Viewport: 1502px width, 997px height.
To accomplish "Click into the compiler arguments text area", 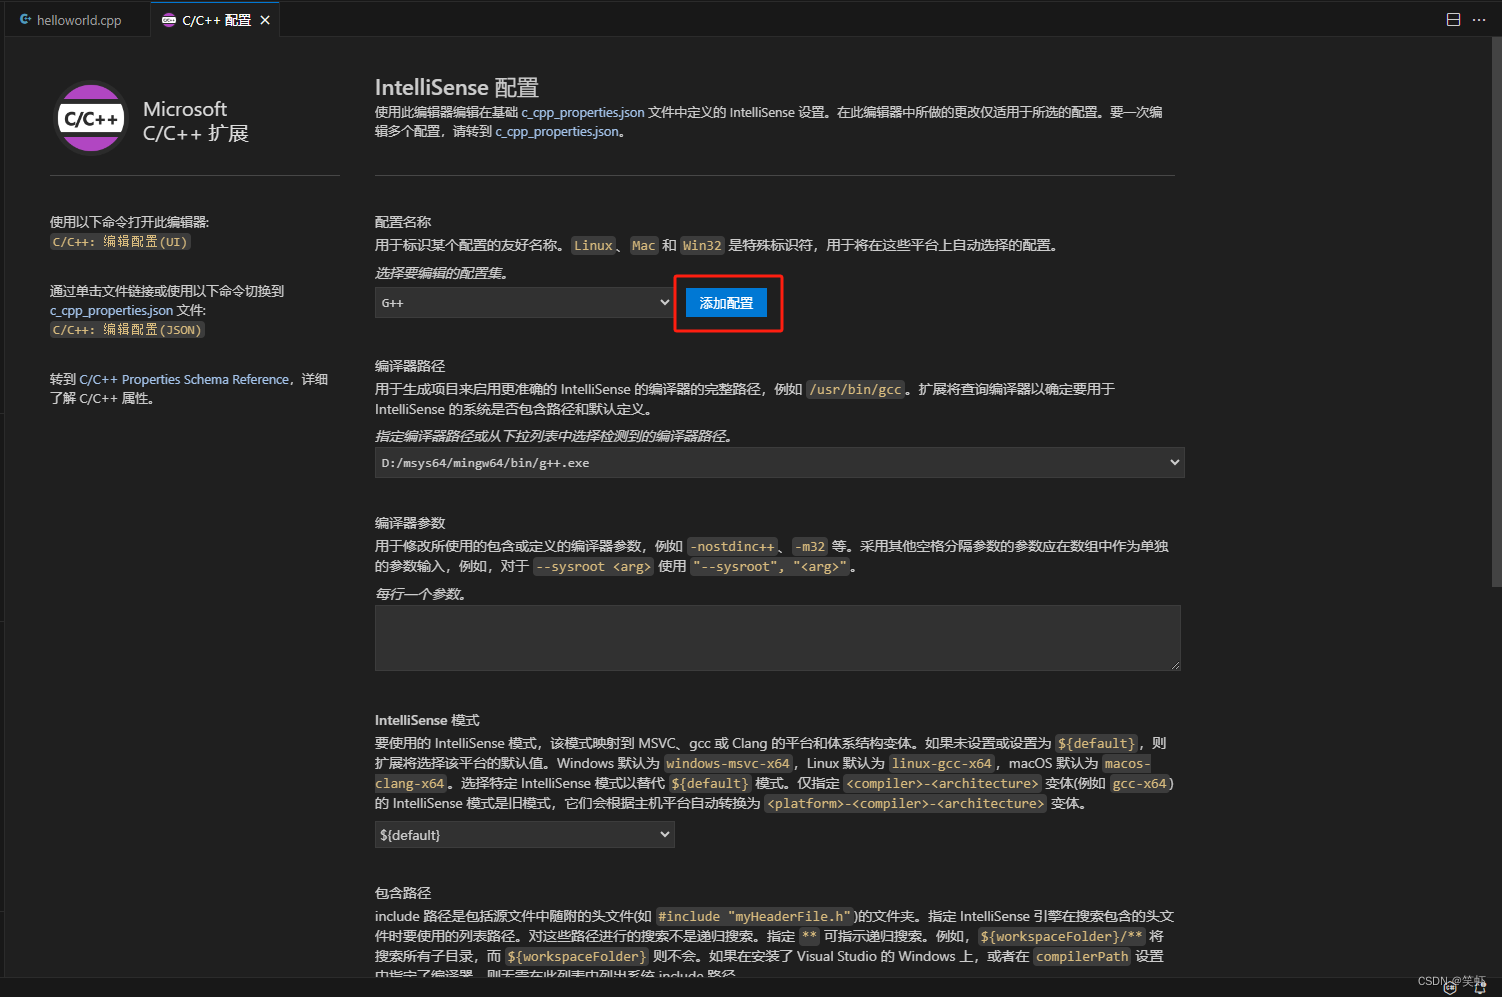I will point(777,637).
